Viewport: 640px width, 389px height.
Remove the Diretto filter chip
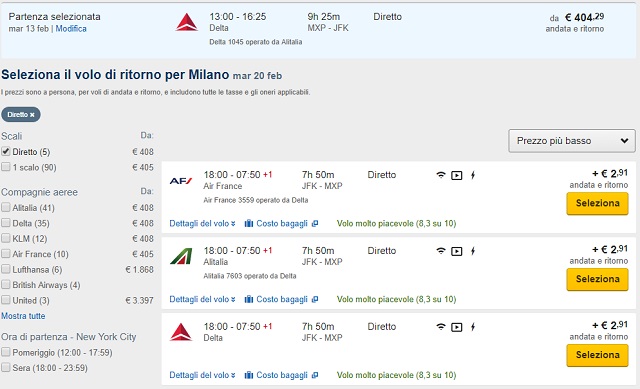pyautogui.click(x=32, y=115)
